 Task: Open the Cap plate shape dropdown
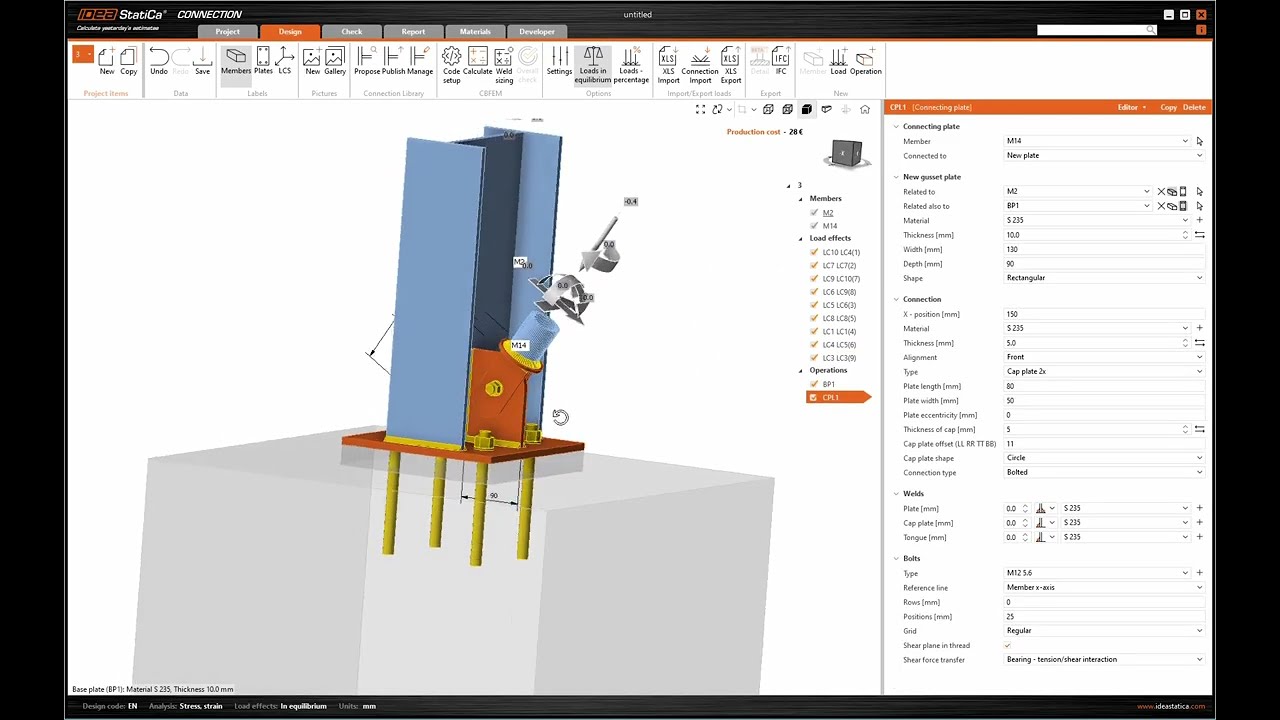pyautogui.click(x=1104, y=458)
